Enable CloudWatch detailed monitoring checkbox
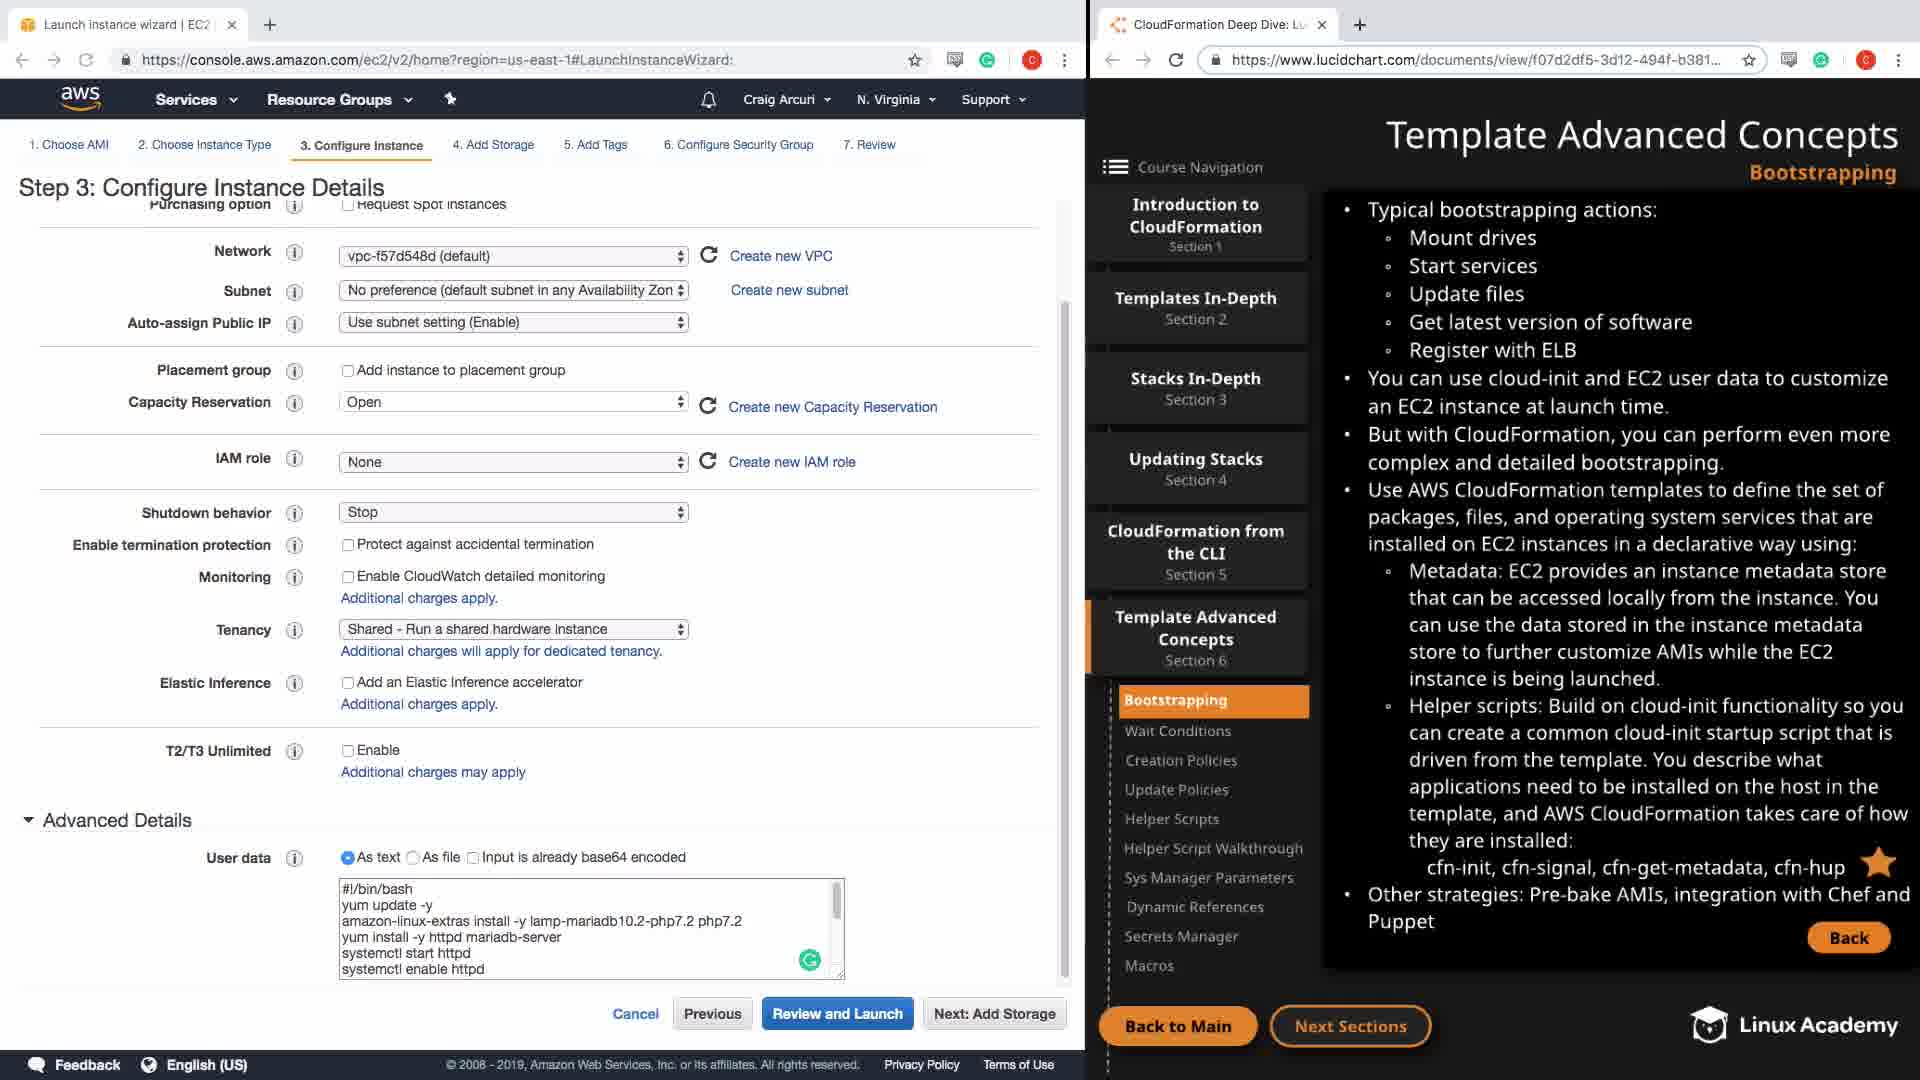Screen dimensions: 1920x1080 (348, 577)
